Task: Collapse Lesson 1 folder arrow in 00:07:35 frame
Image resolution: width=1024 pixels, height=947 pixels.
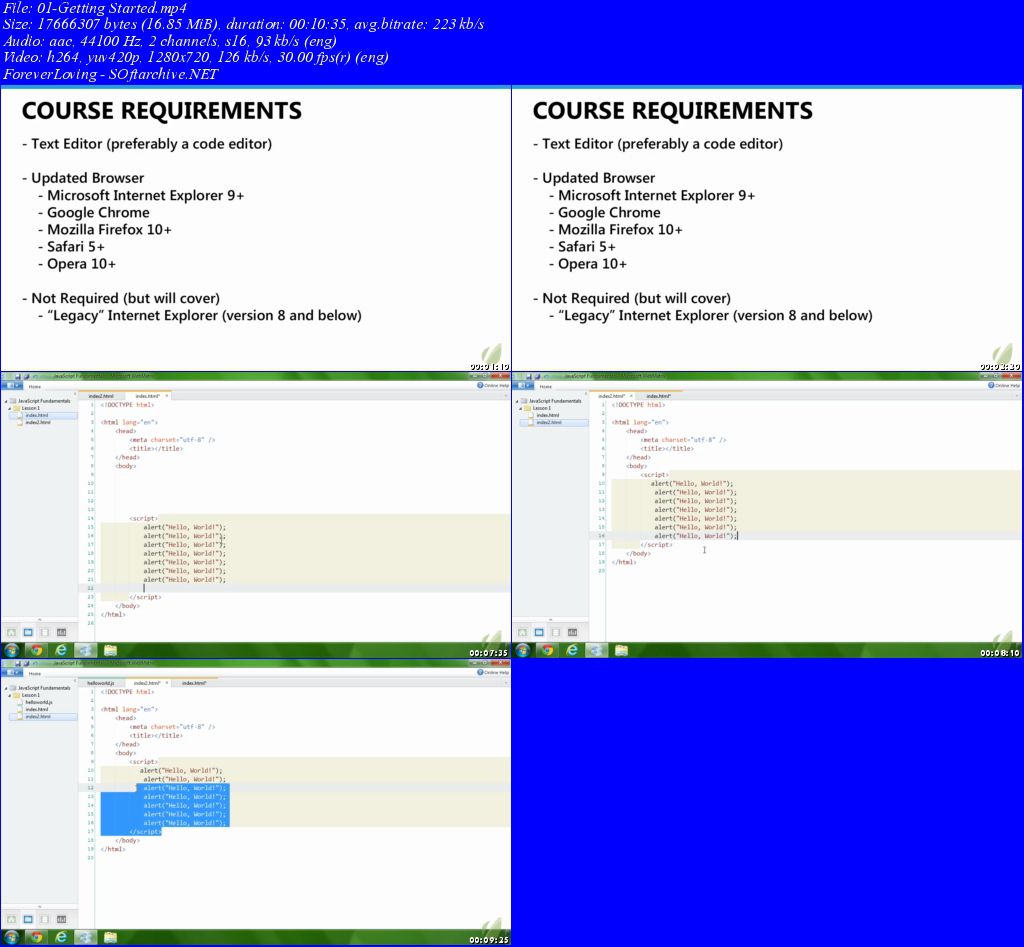Action: coord(10,408)
